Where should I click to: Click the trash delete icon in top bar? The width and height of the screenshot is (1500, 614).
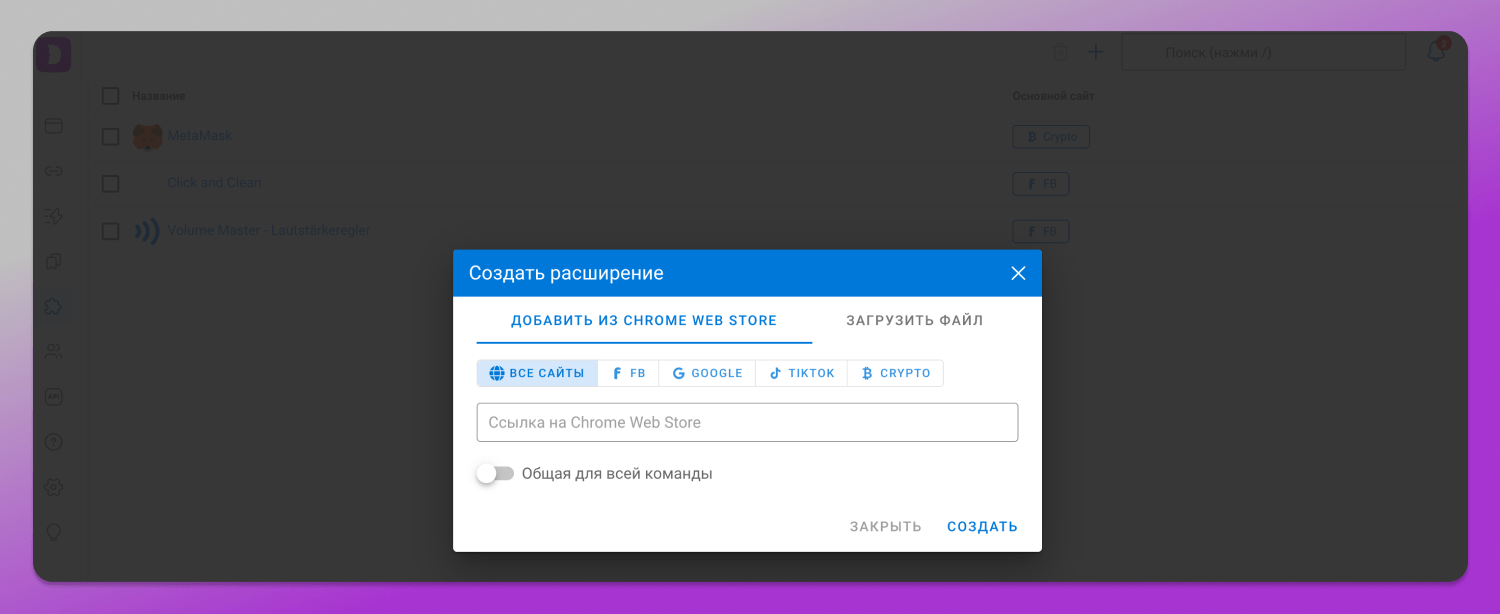click(1061, 52)
